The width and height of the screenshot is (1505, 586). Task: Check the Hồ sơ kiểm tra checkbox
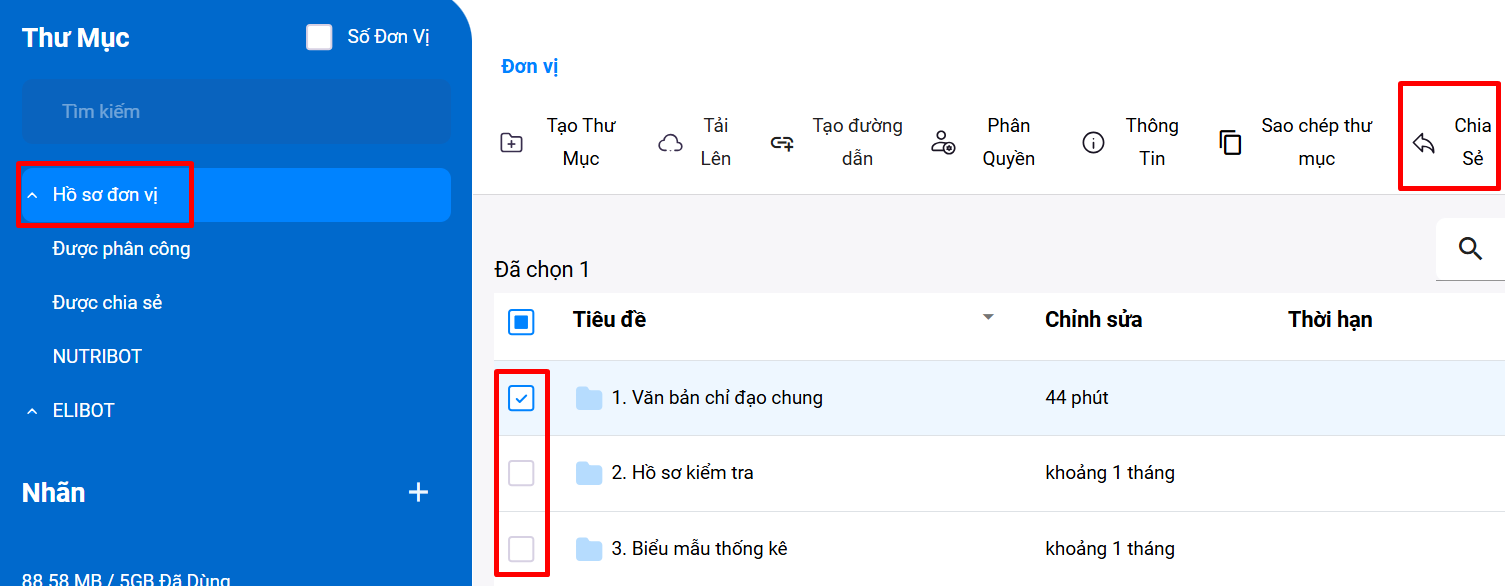point(521,473)
